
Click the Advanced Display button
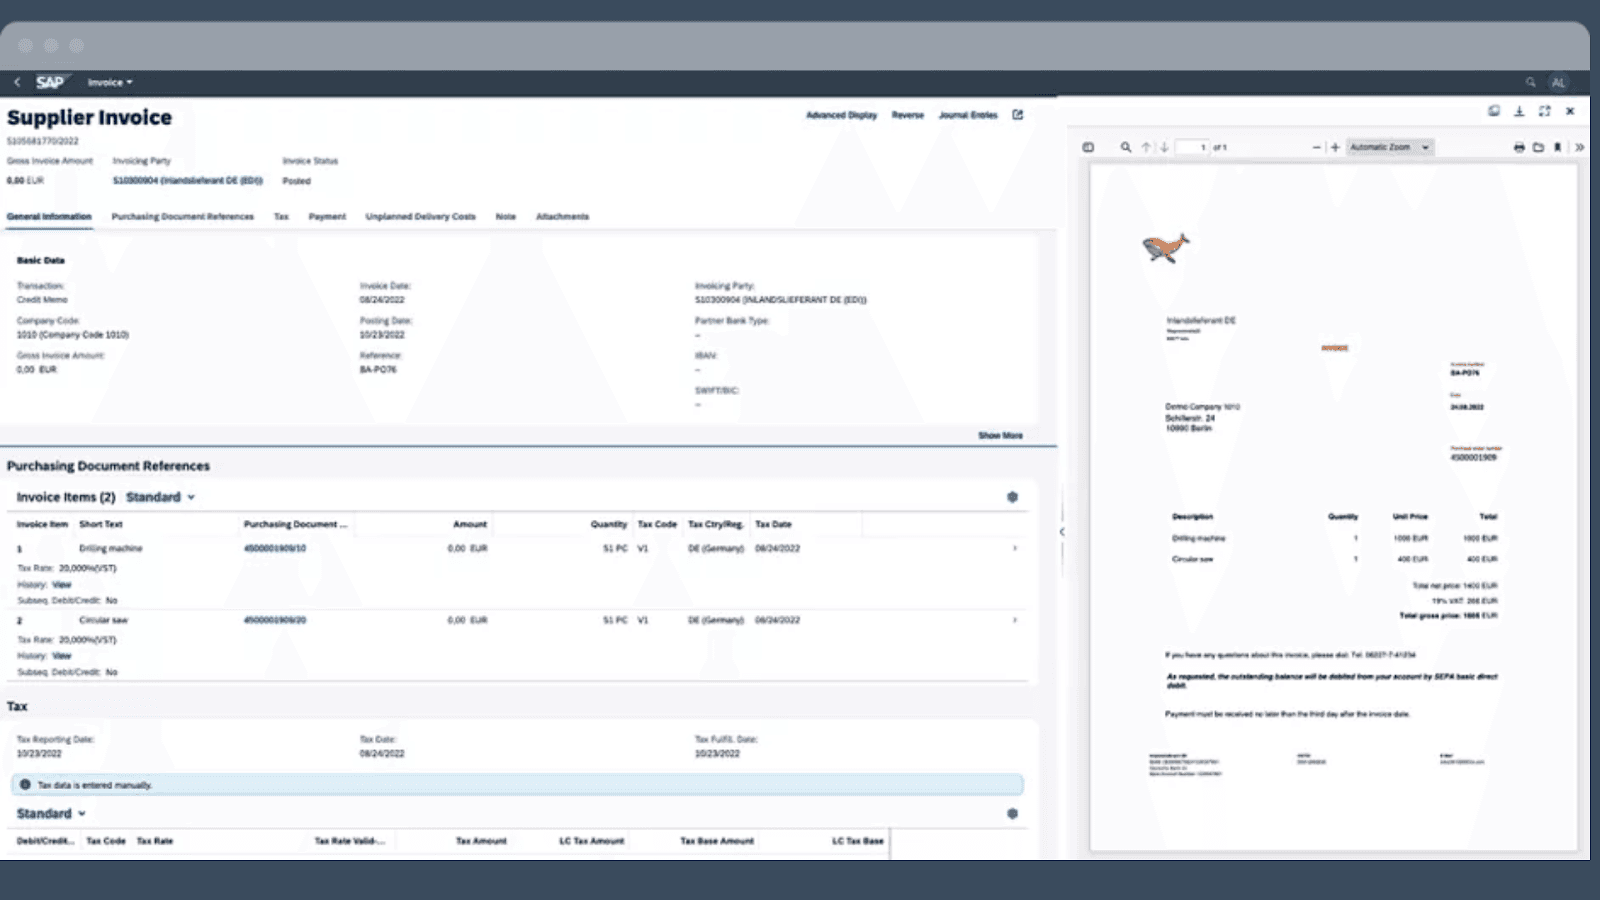tap(841, 115)
